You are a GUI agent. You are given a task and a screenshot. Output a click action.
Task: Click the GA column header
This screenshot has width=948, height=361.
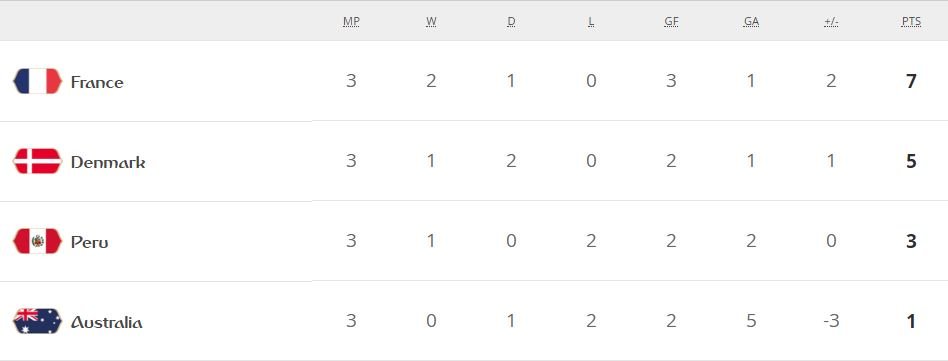point(752,22)
